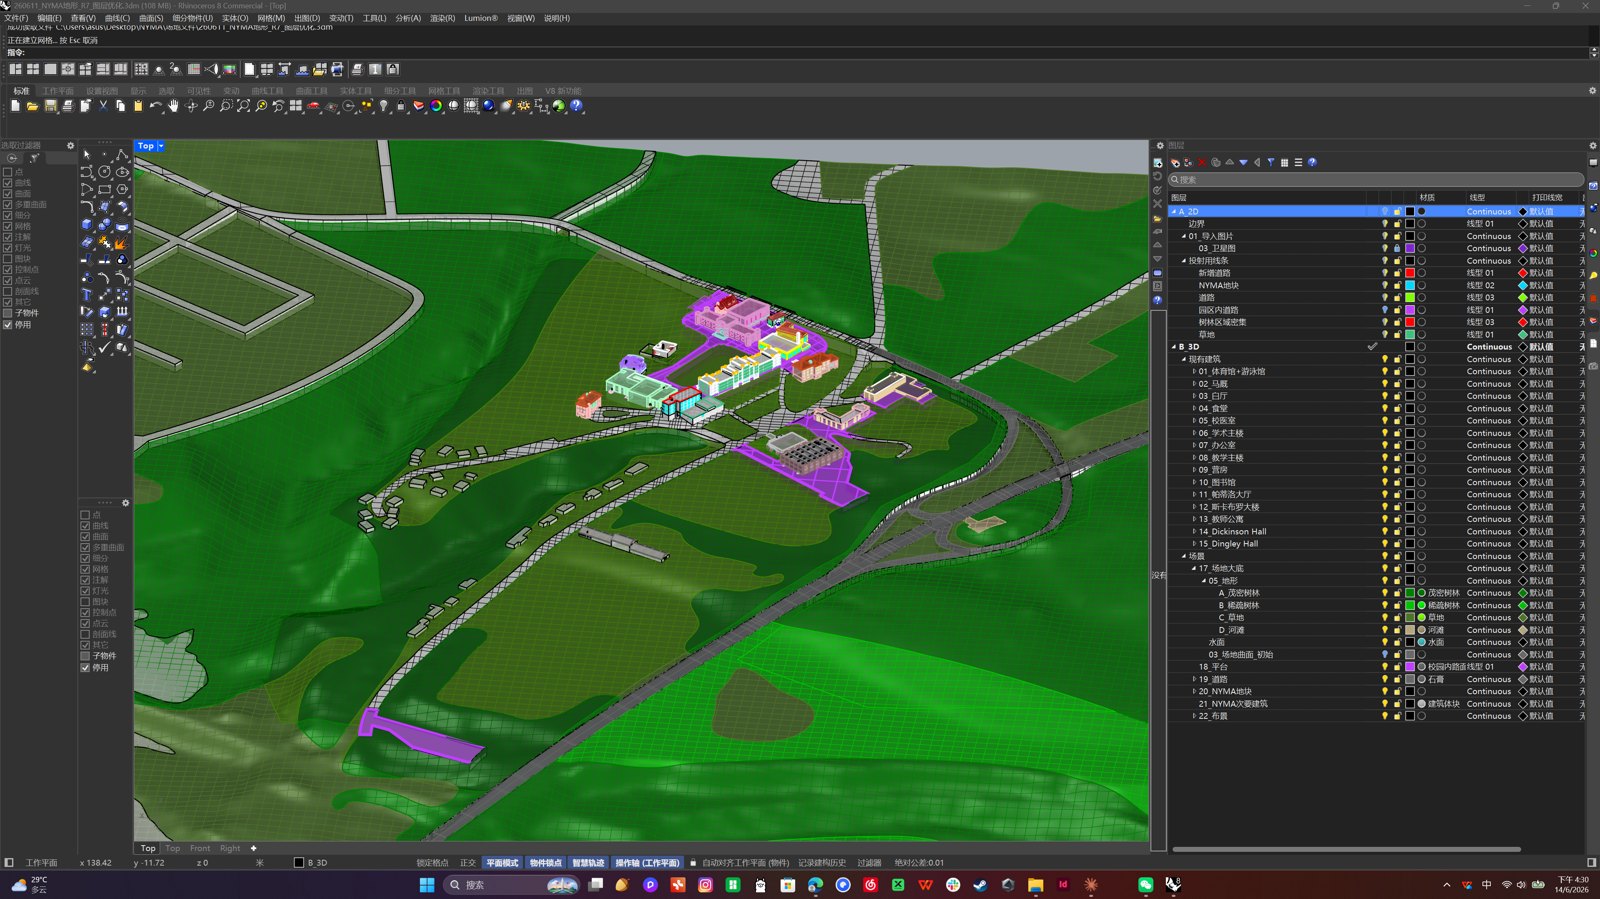Toggle lock icon of 03_卫星图 layer

[1397, 248]
